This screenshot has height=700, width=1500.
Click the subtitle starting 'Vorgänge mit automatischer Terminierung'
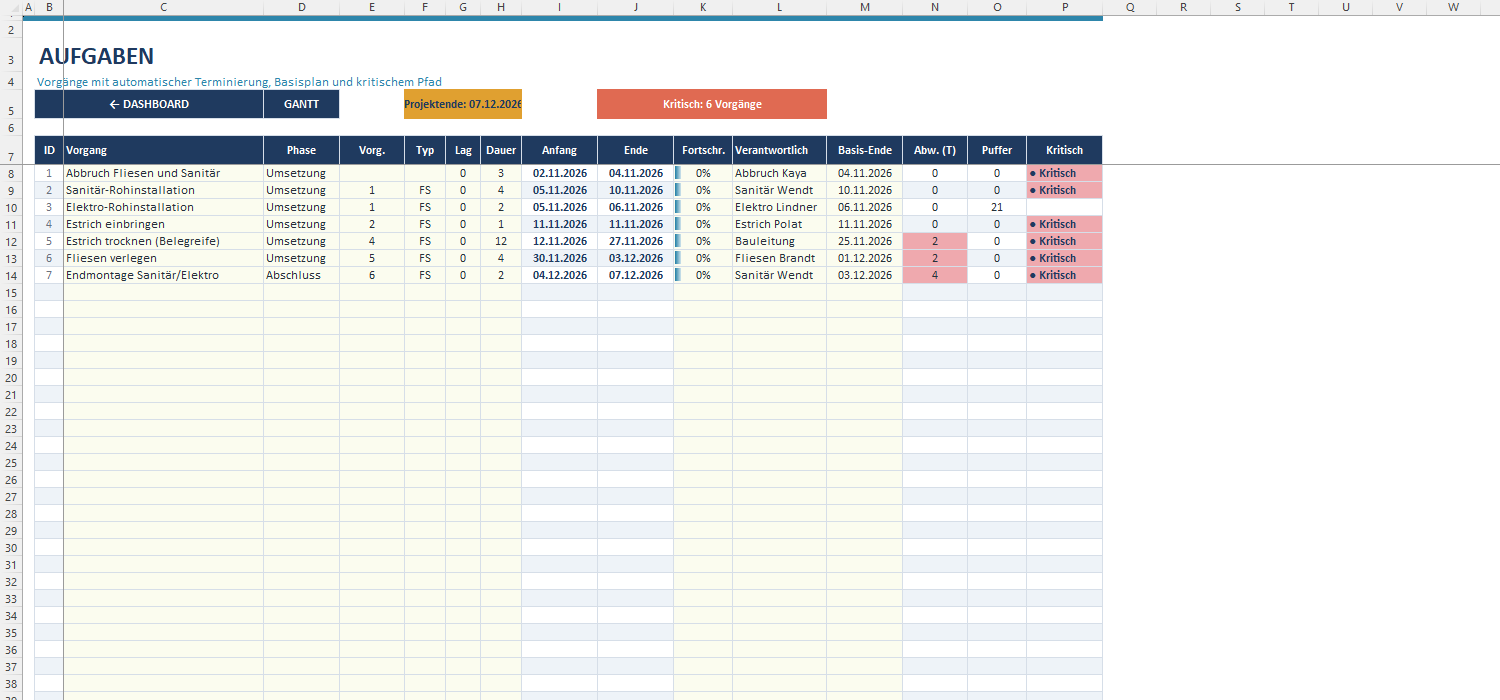[x=239, y=82]
